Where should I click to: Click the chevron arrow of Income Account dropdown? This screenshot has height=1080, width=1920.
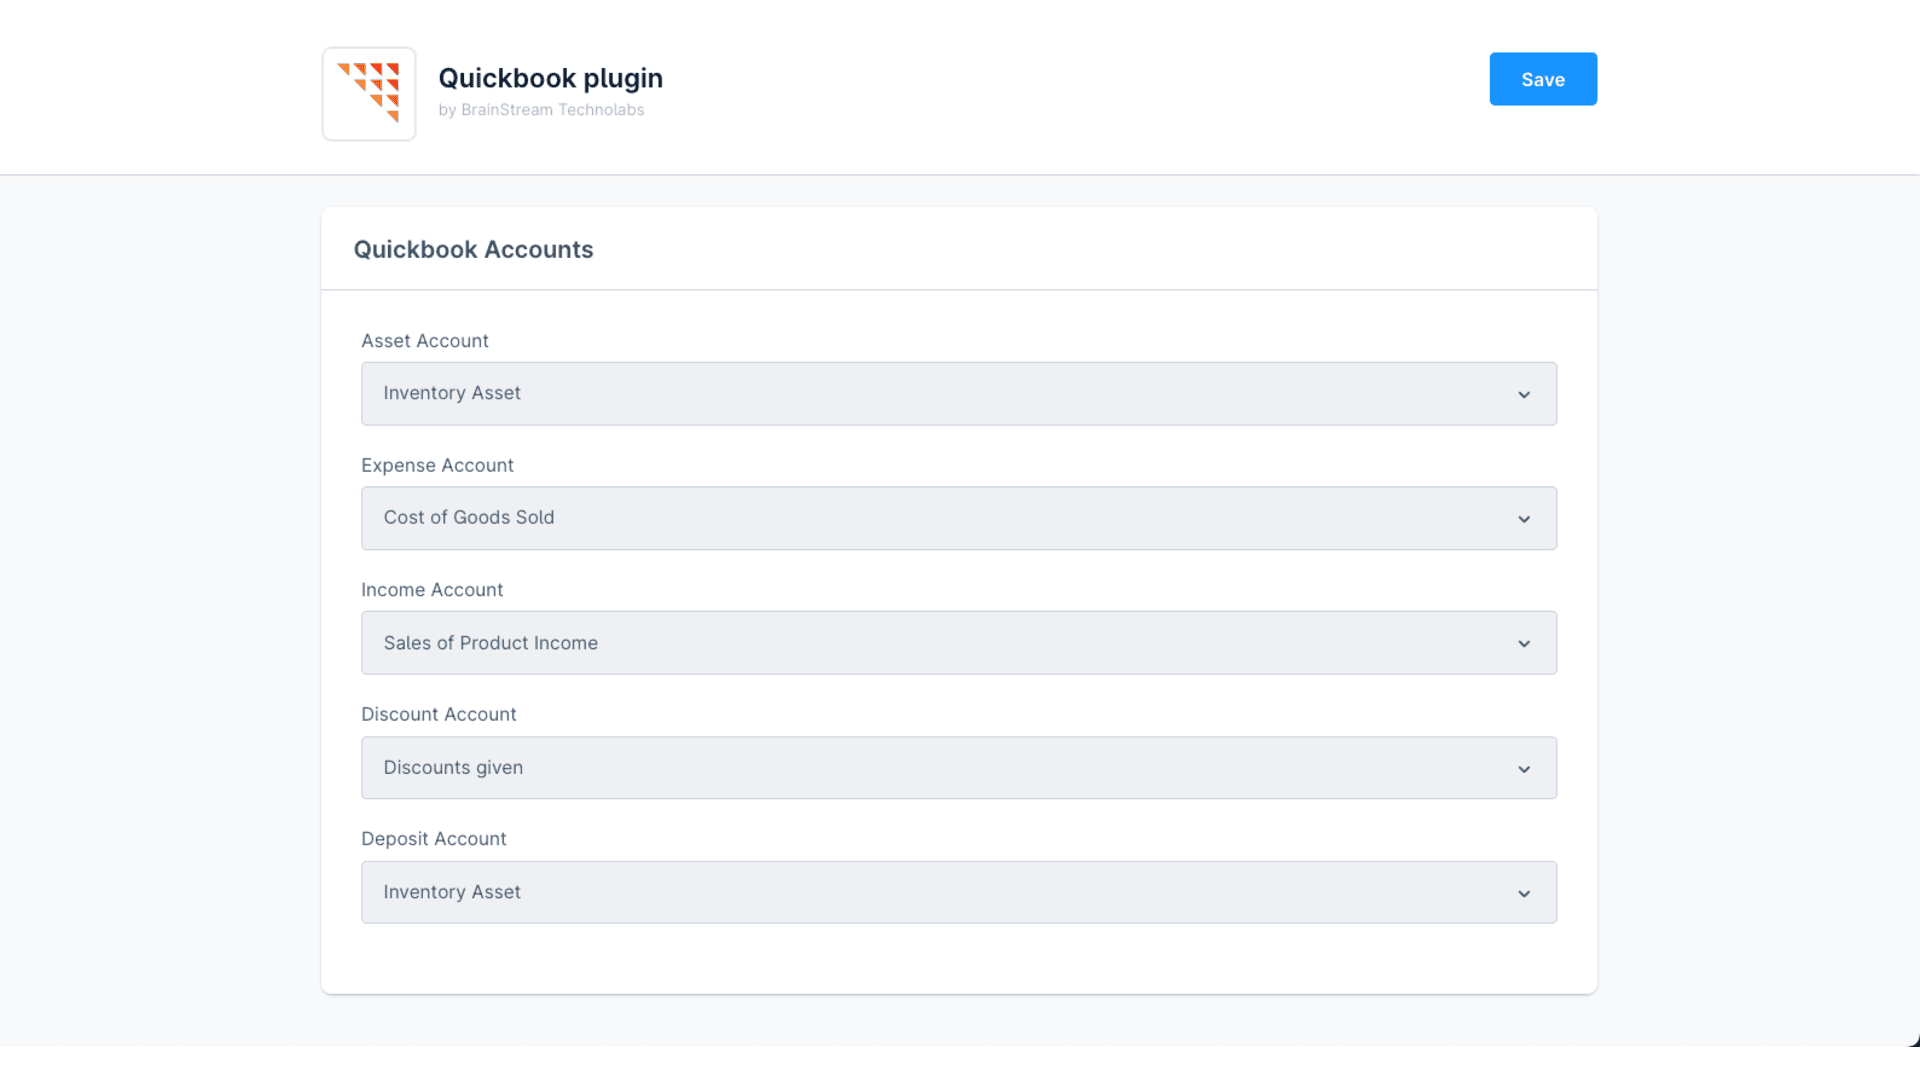(1523, 643)
